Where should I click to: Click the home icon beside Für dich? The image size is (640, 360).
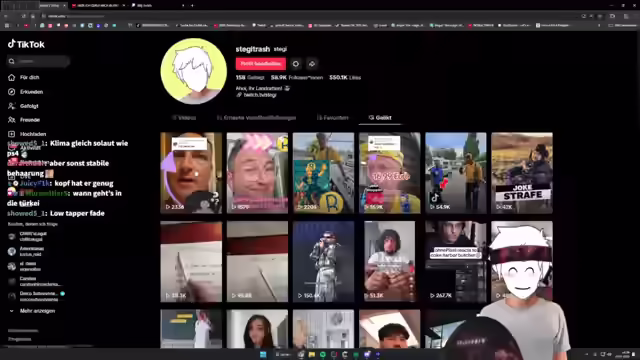11,77
